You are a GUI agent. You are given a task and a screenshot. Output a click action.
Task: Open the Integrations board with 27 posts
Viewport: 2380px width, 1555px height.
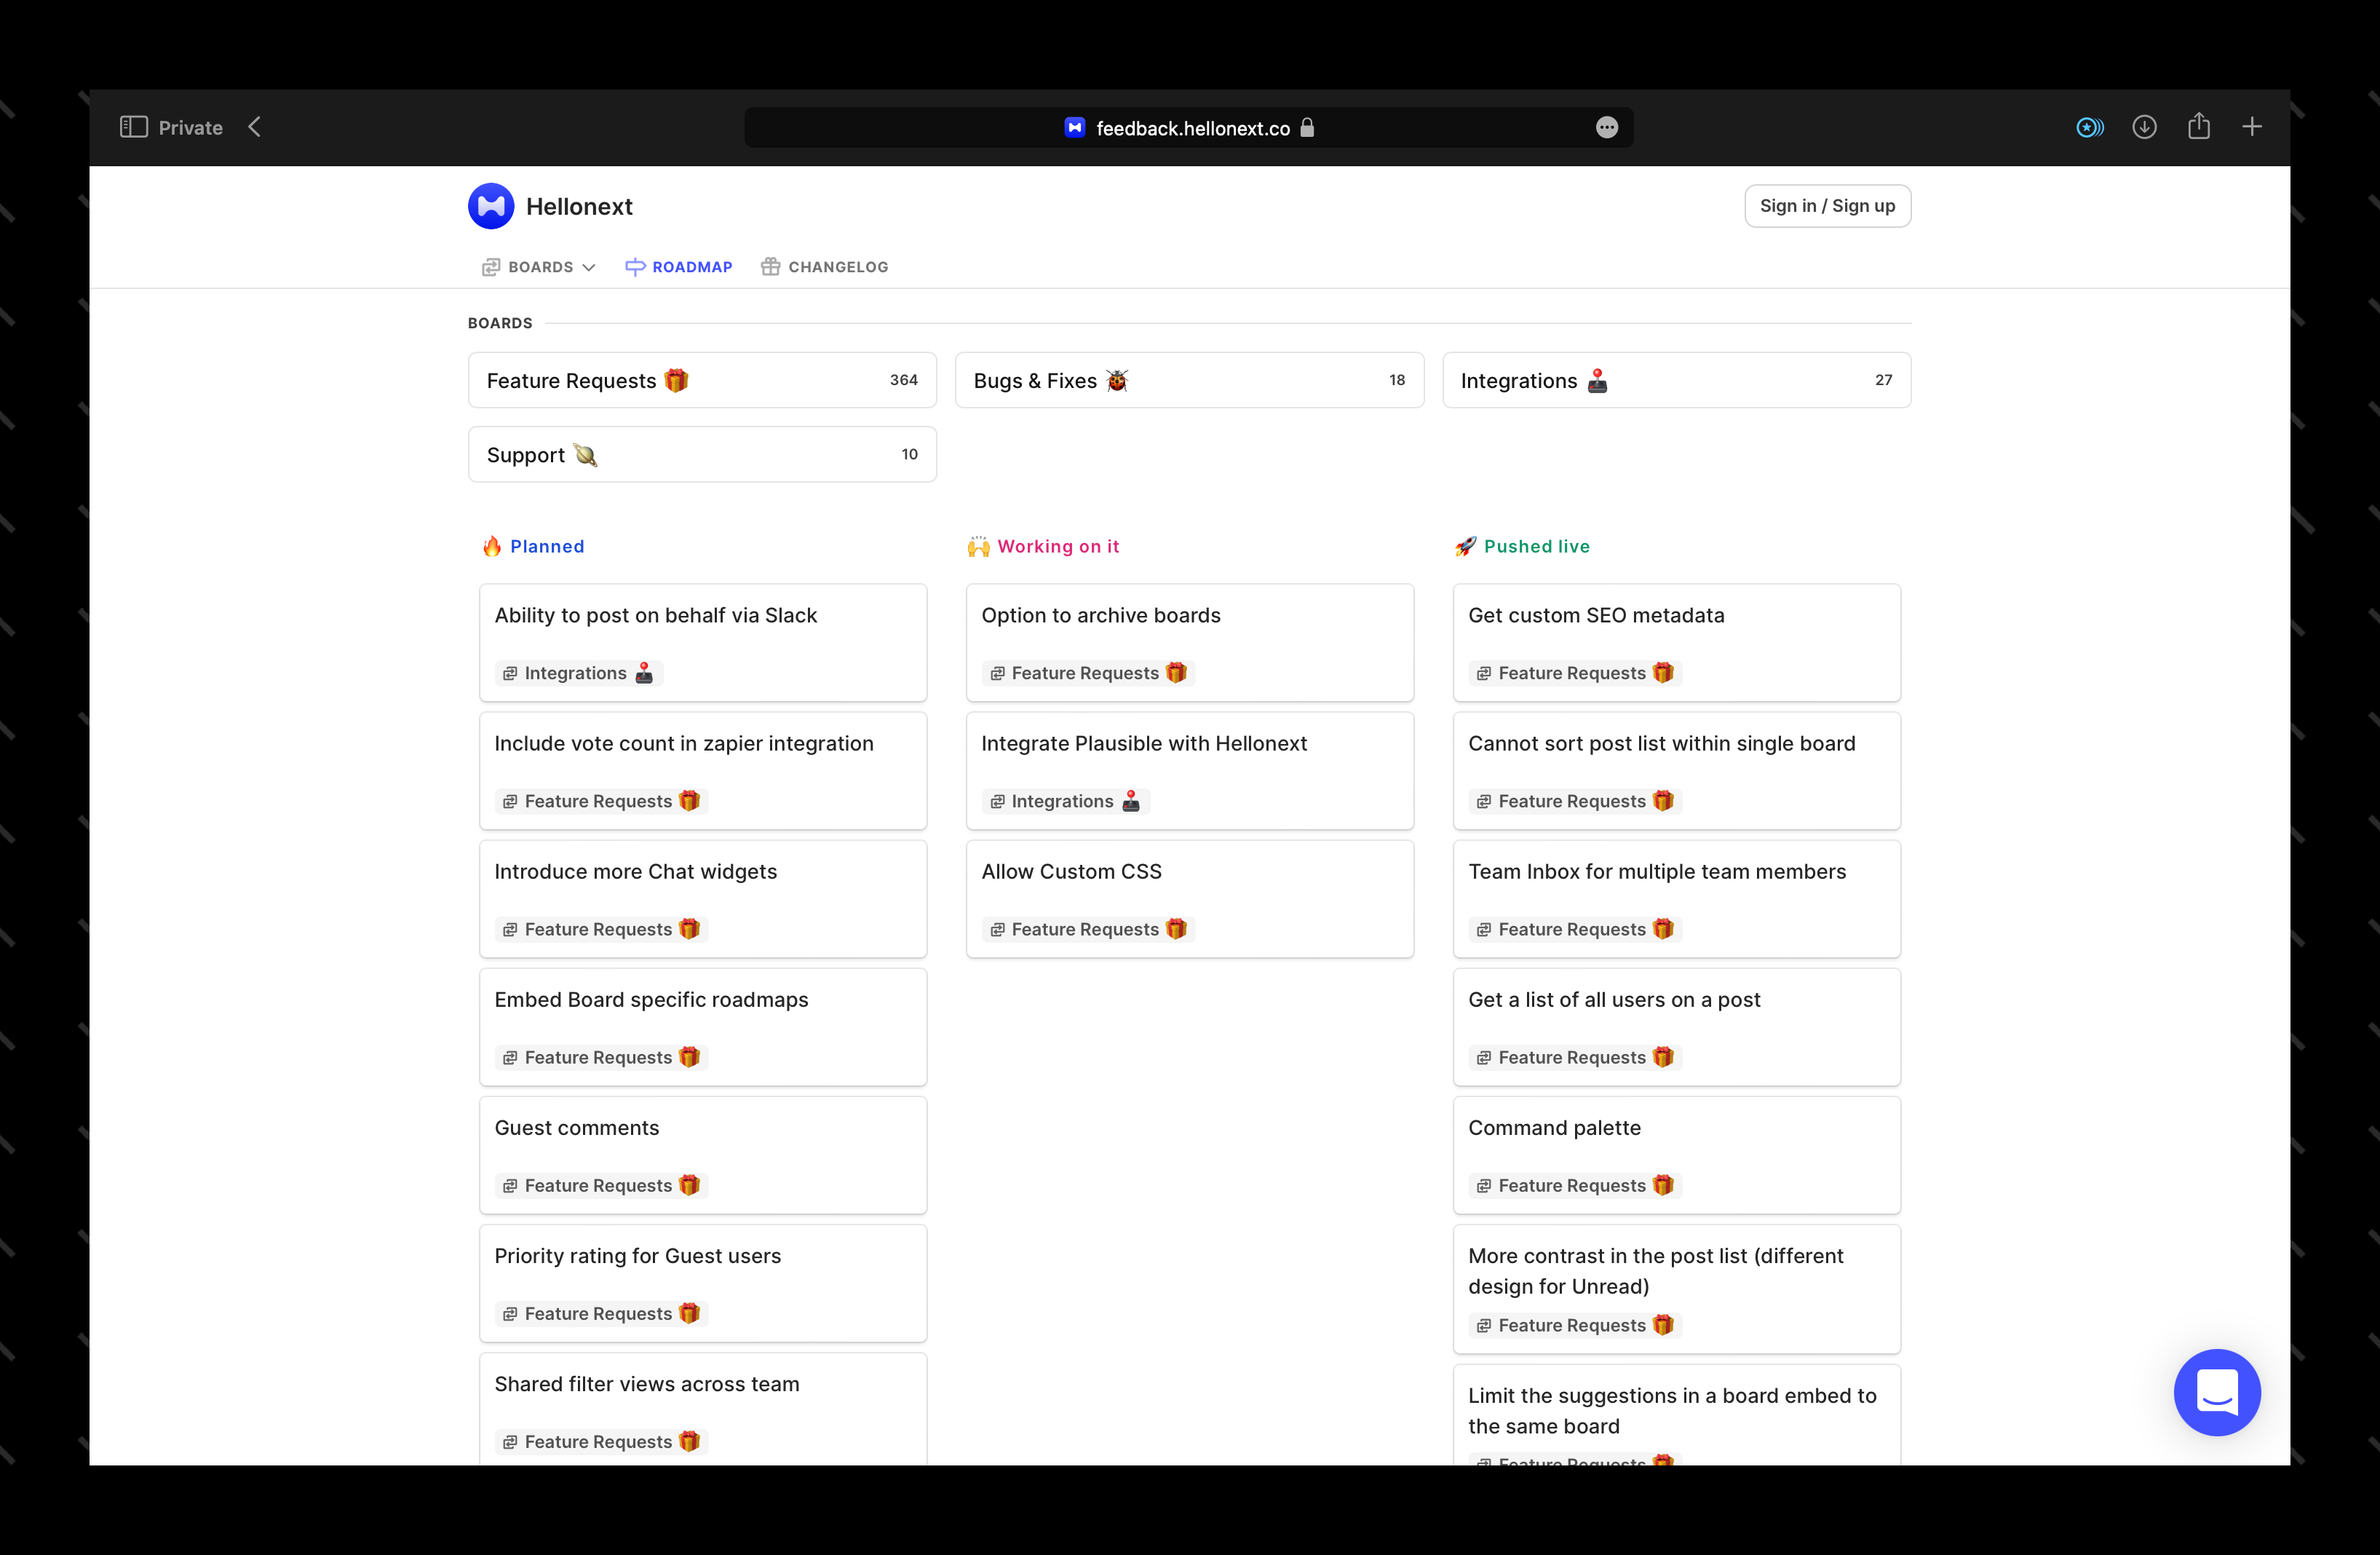(x=1676, y=380)
